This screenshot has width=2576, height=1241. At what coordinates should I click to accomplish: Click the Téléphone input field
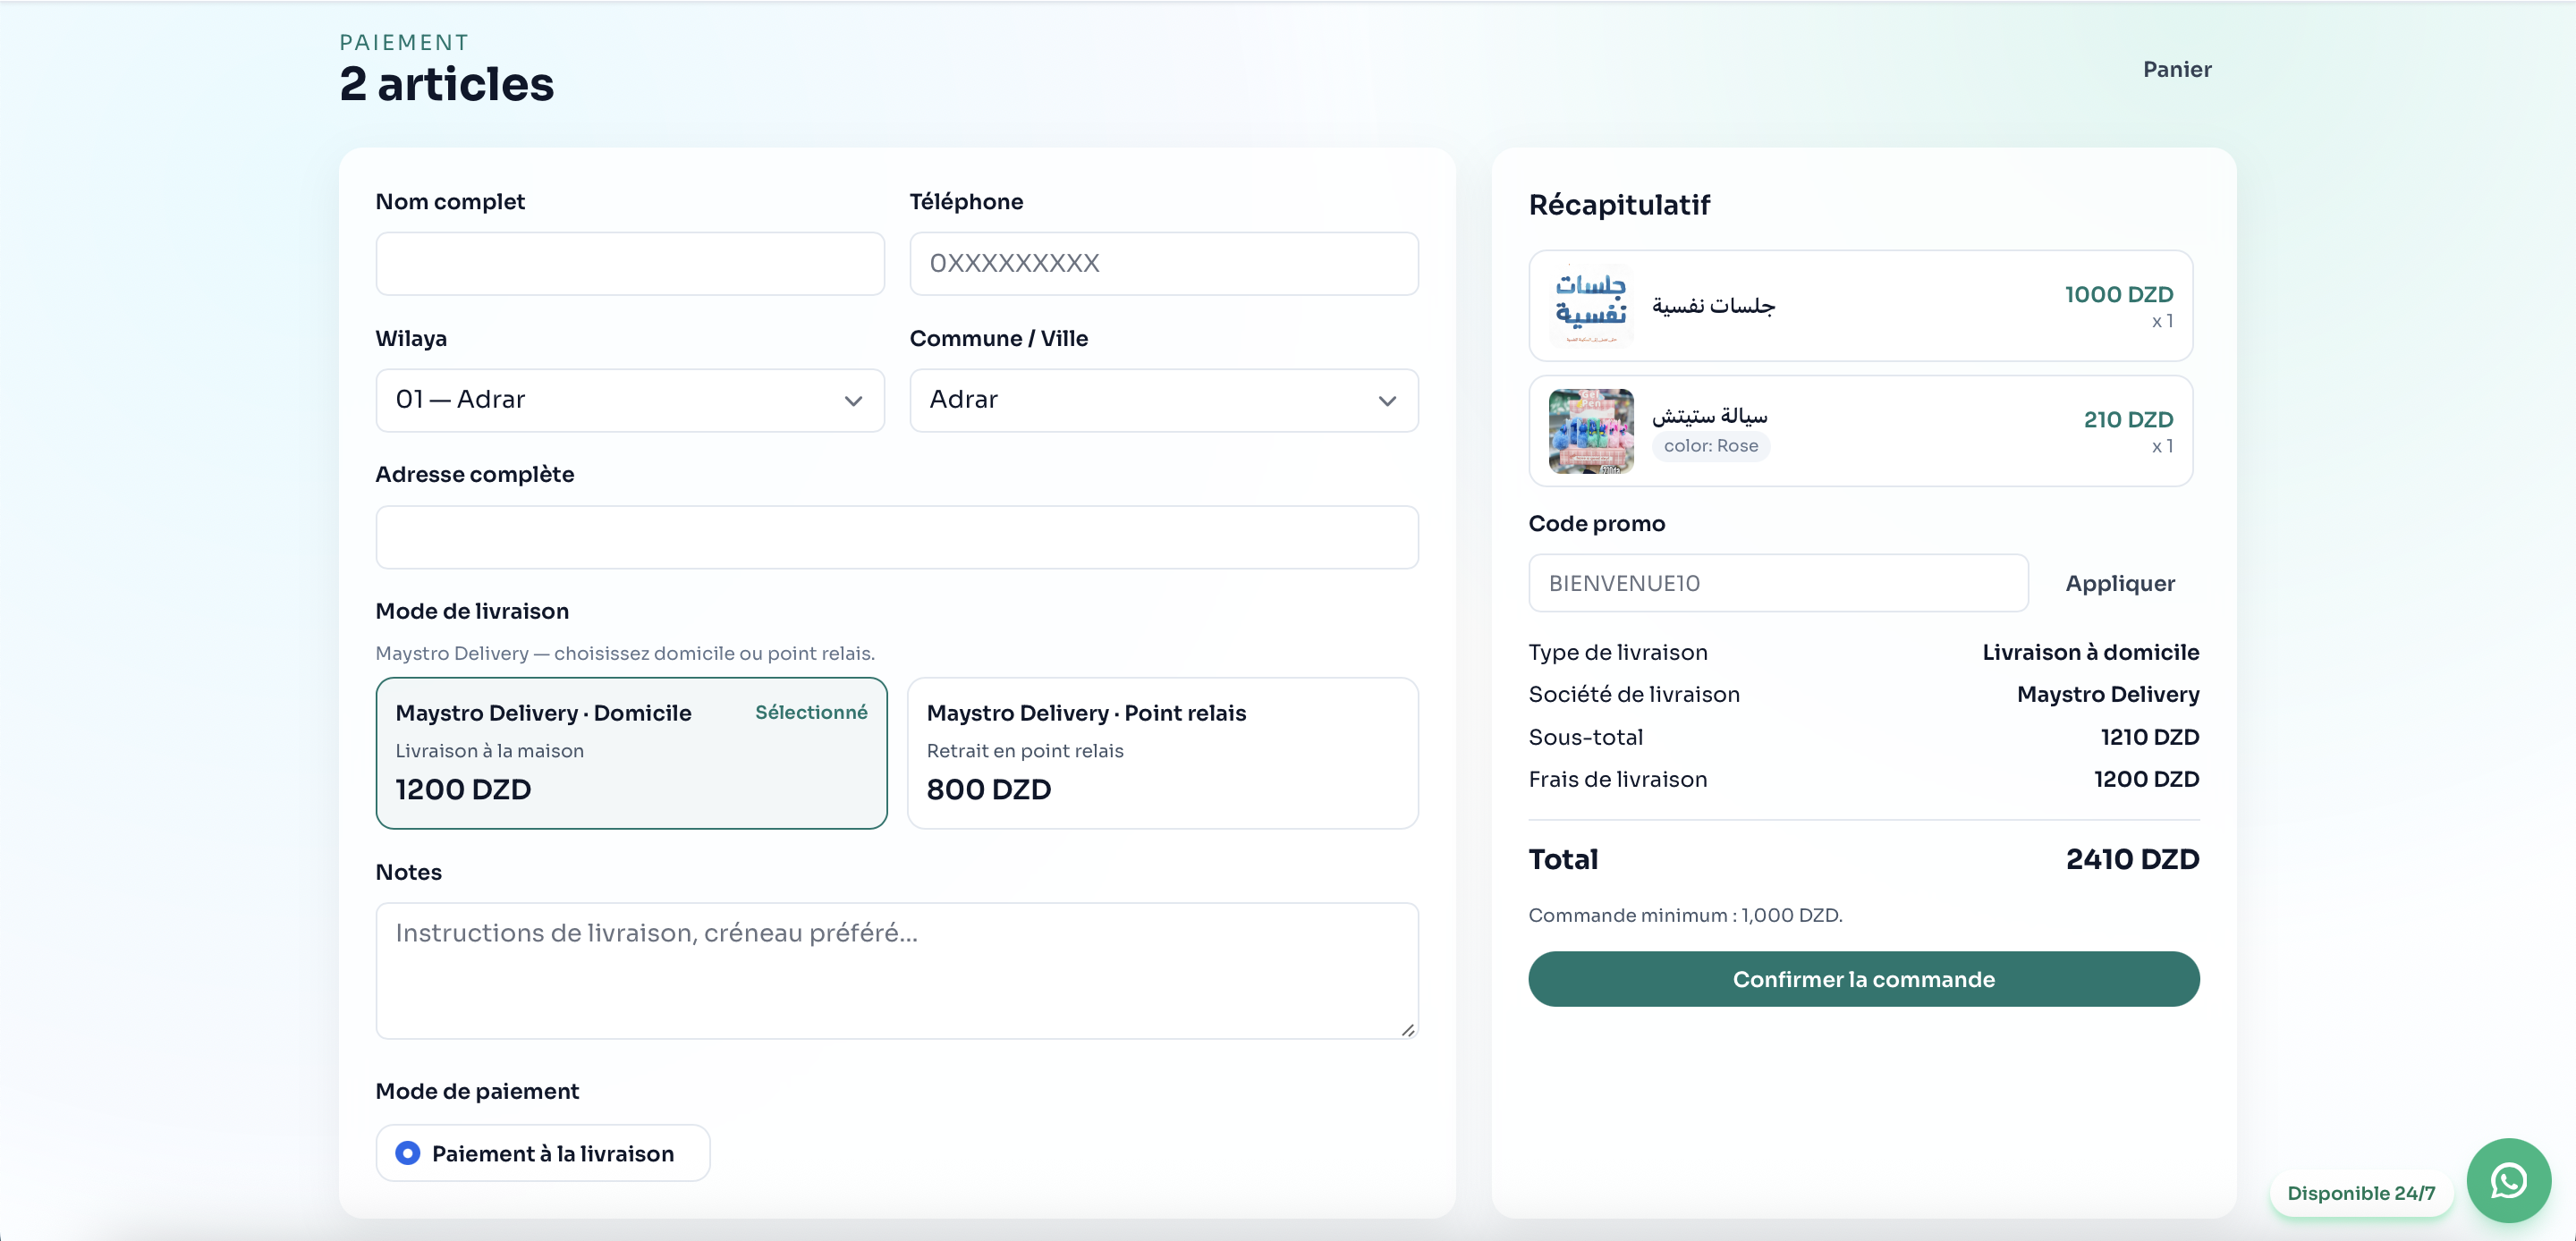coord(1163,263)
